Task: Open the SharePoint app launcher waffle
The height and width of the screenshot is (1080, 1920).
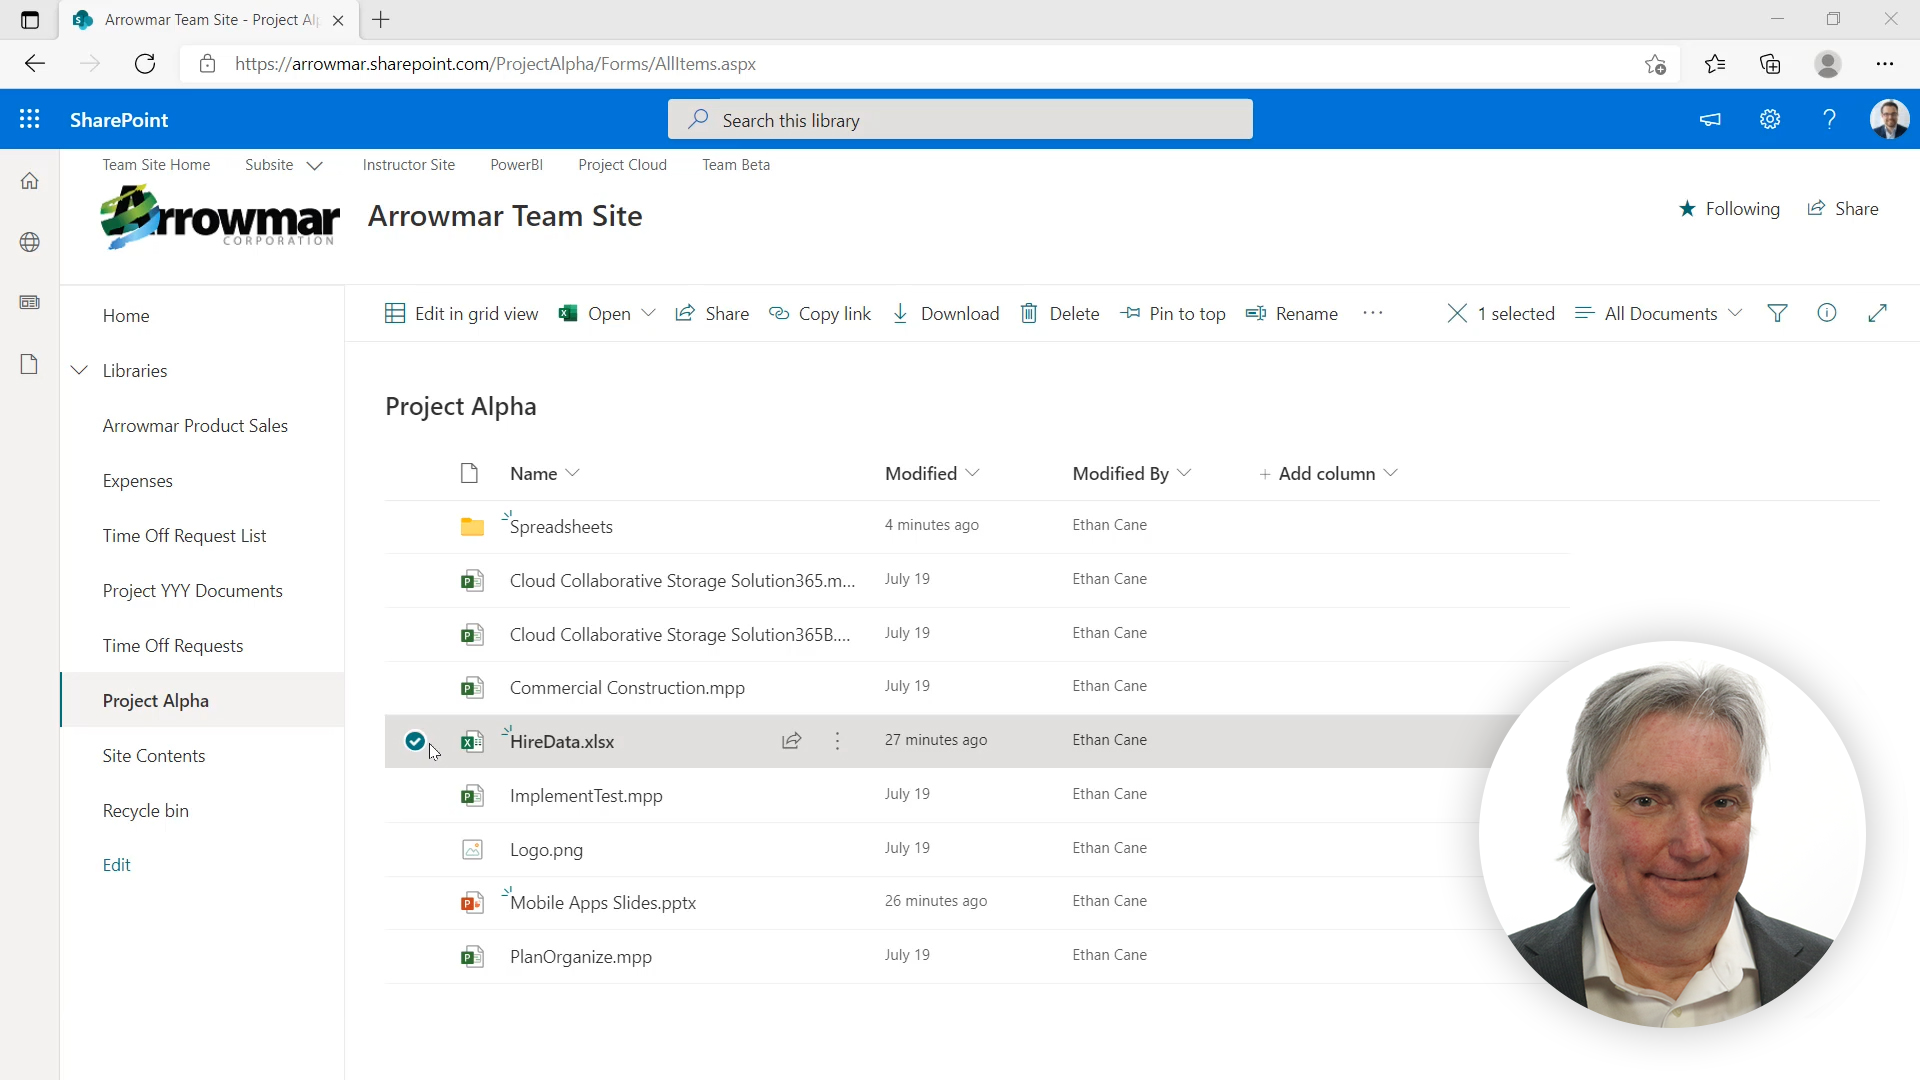Action: point(30,119)
